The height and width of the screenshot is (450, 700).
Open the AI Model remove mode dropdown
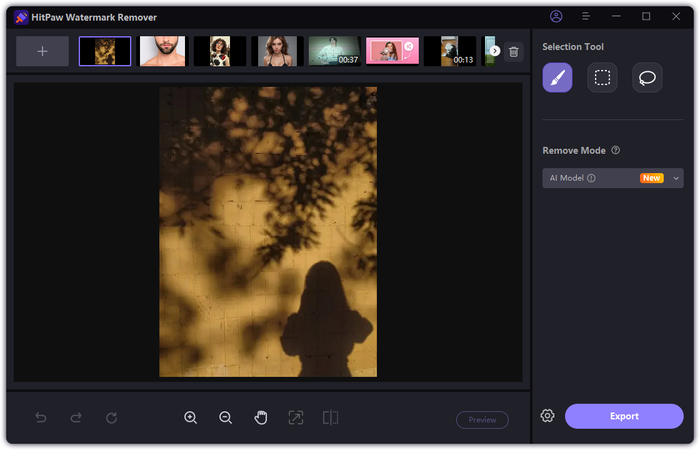coord(612,178)
